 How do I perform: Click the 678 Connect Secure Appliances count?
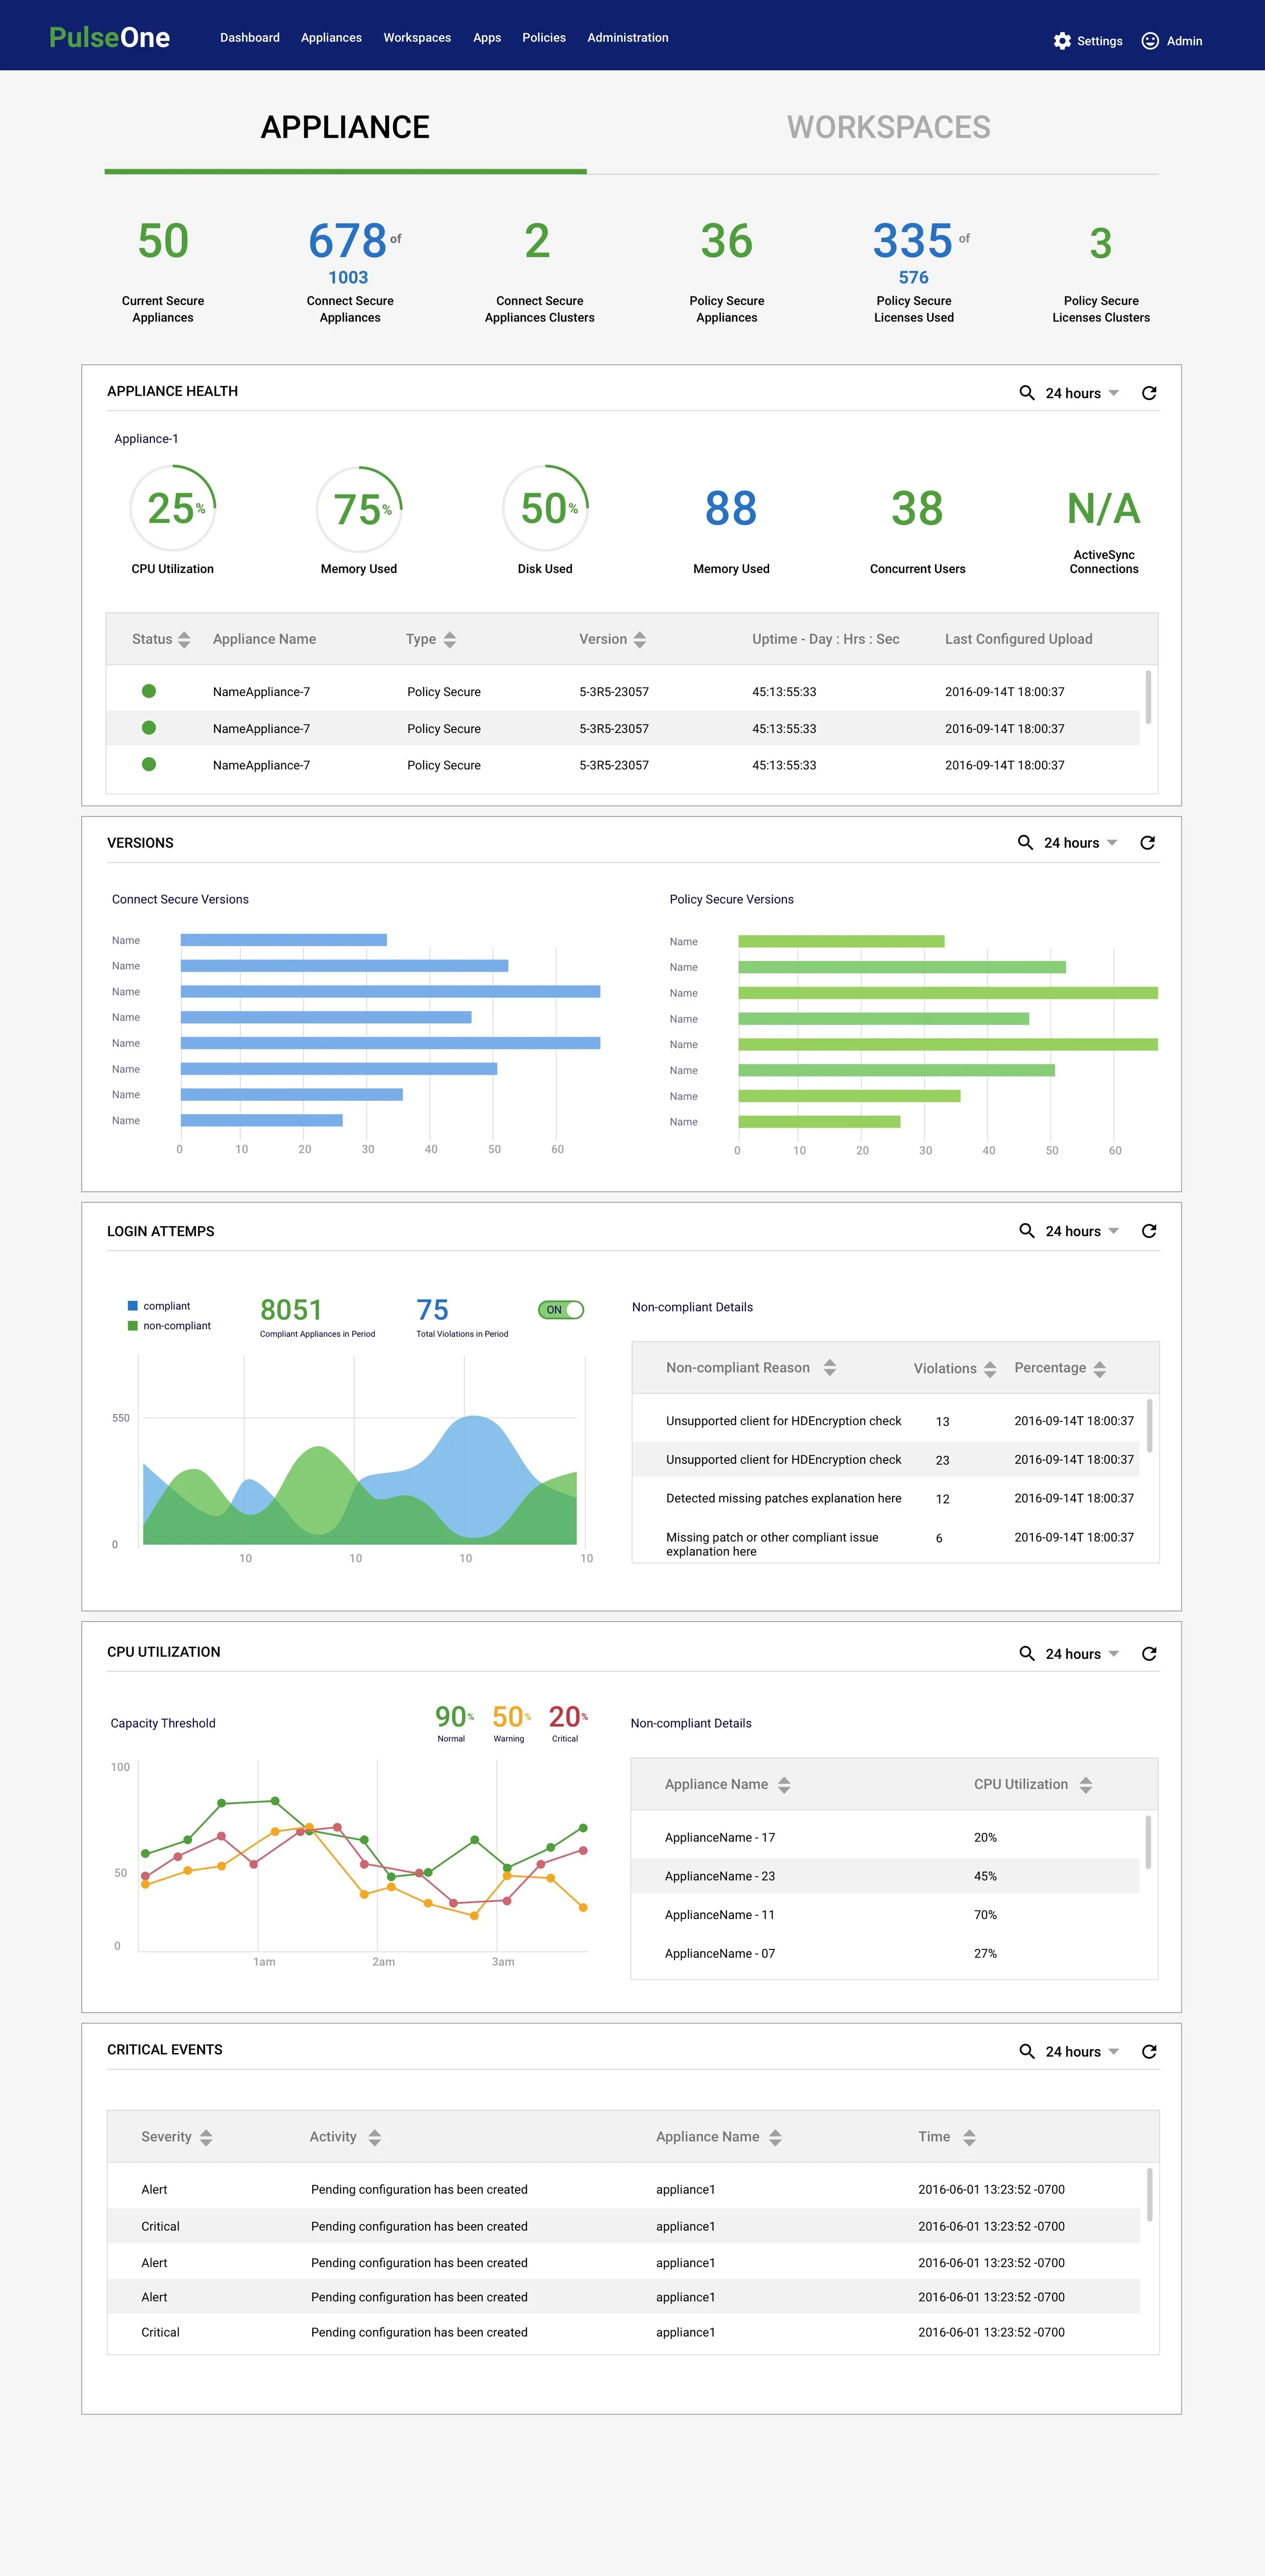[x=348, y=241]
